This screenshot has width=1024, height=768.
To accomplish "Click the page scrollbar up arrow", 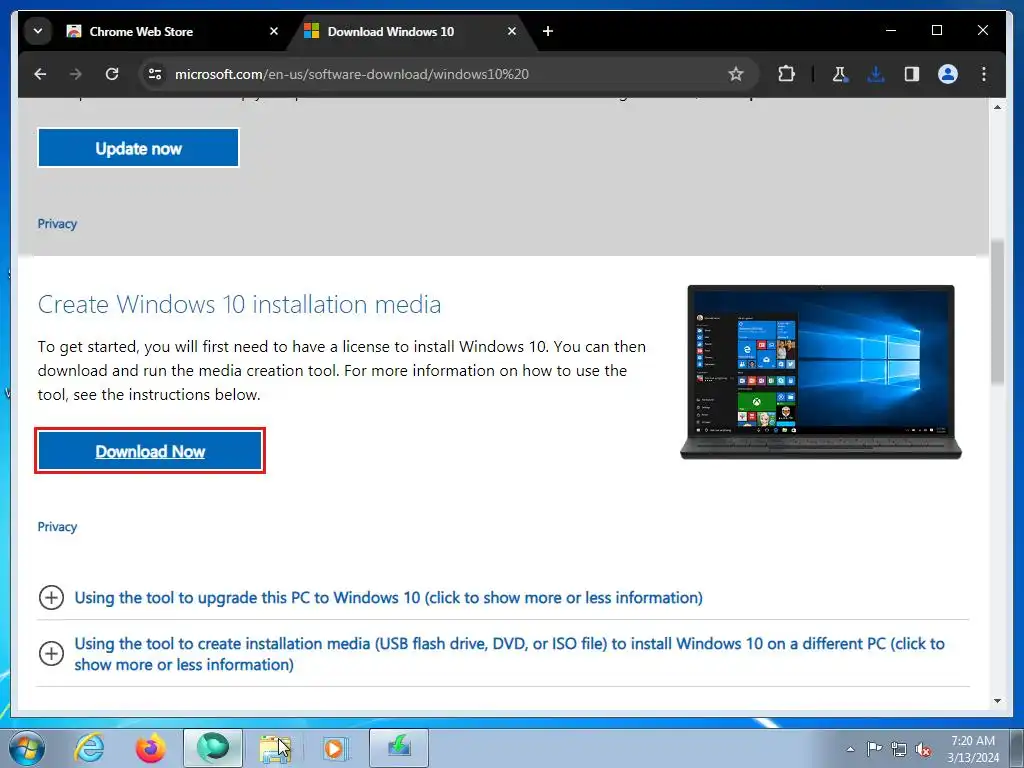I will [997, 106].
